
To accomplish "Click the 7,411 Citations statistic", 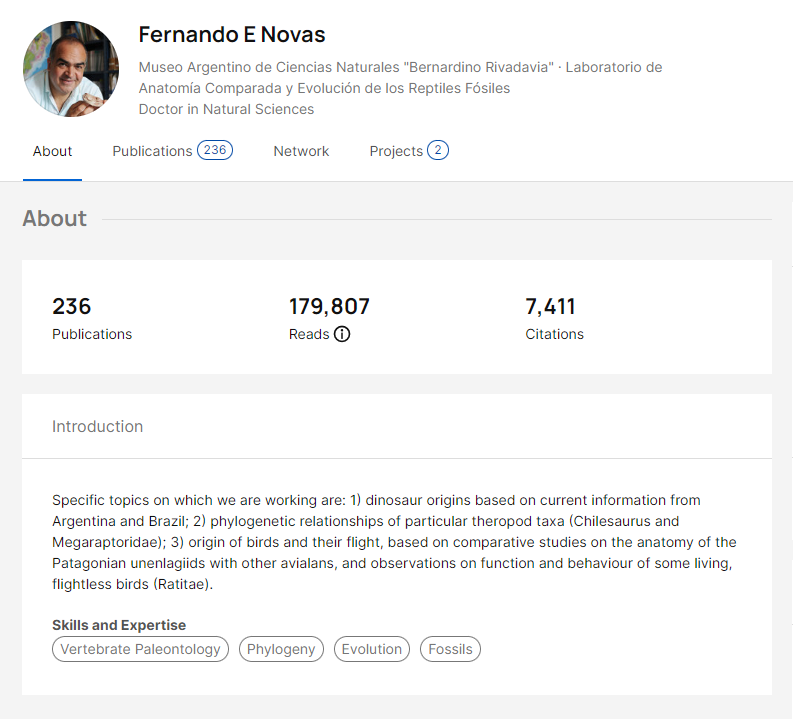I will click(x=554, y=319).
